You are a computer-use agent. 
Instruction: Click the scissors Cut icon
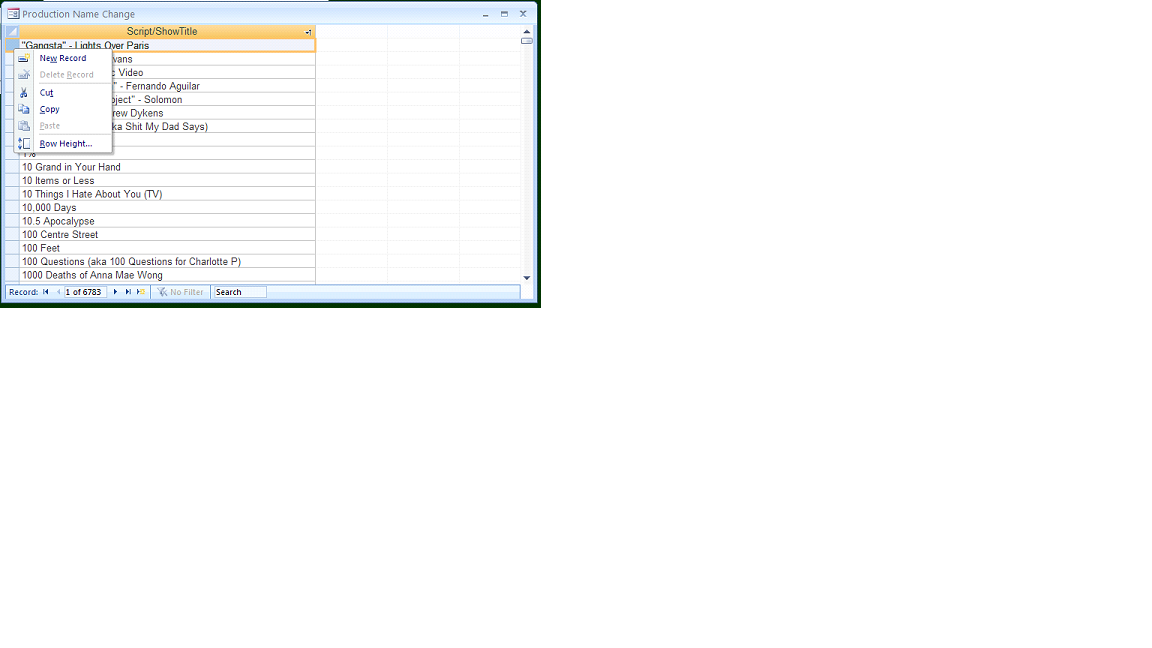click(x=24, y=93)
